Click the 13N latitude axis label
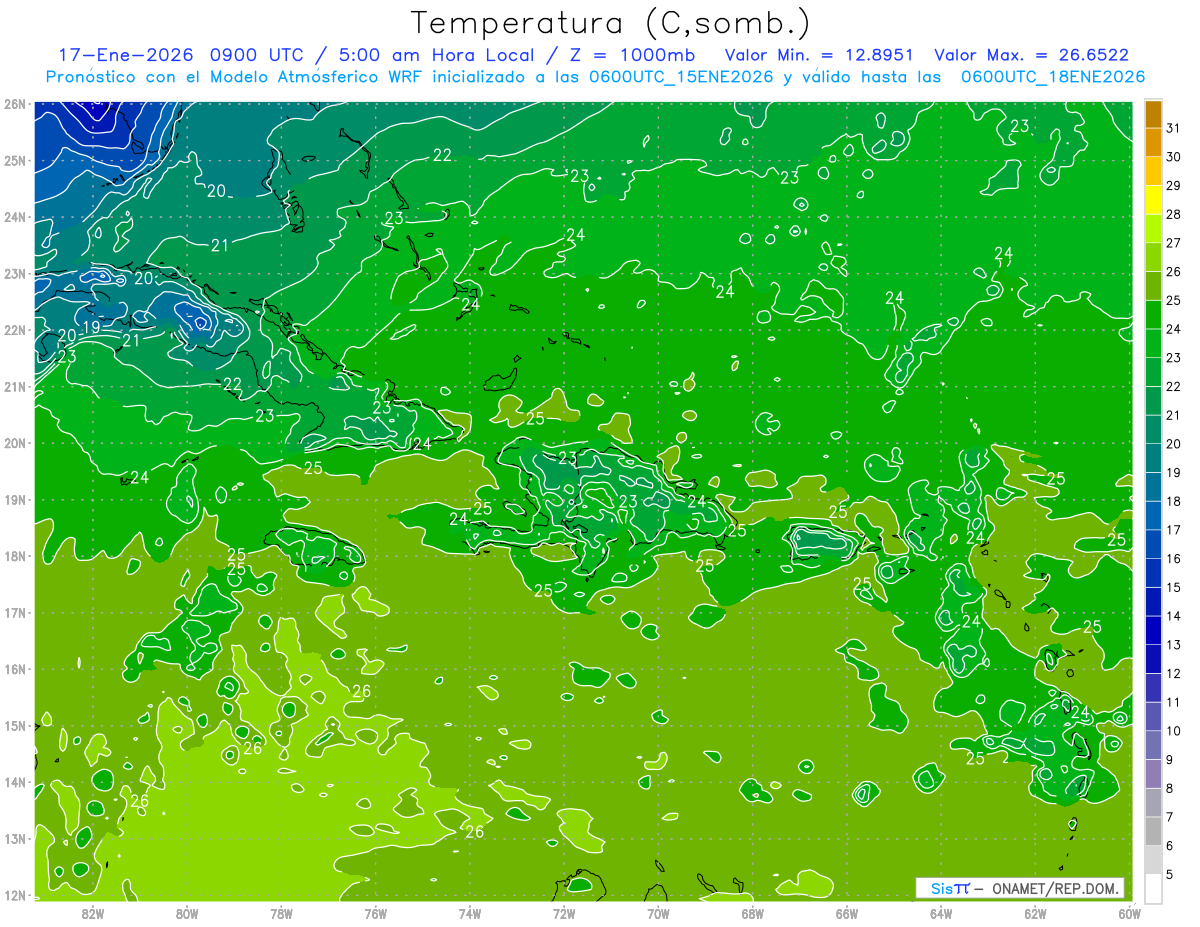Image resolution: width=1200 pixels, height=927 pixels. click(x=14, y=839)
